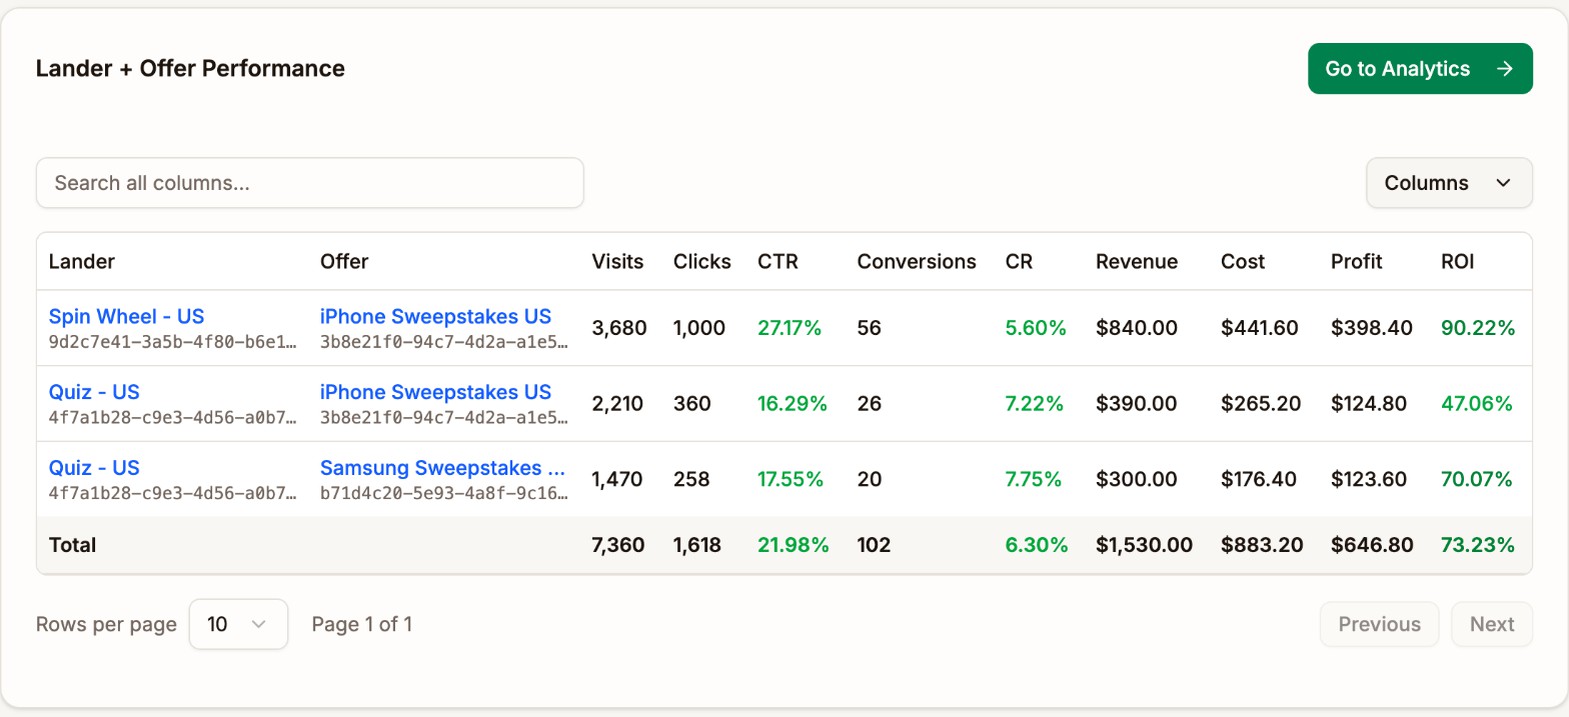Click Page 1 of 1 indicator

pyautogui.click(x=362, y=624)
